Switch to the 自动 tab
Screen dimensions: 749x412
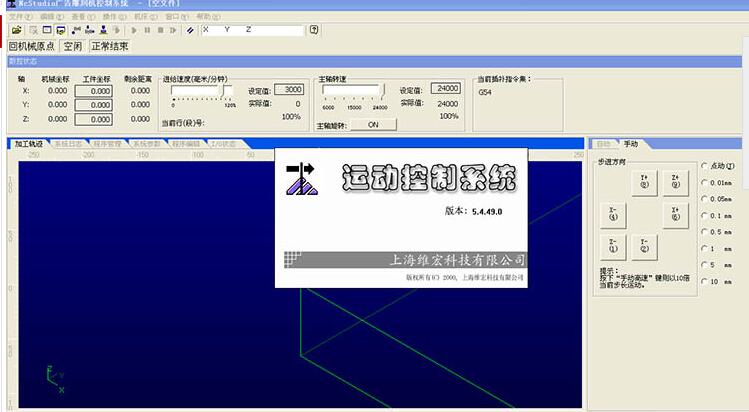click(x=604, y=144)
